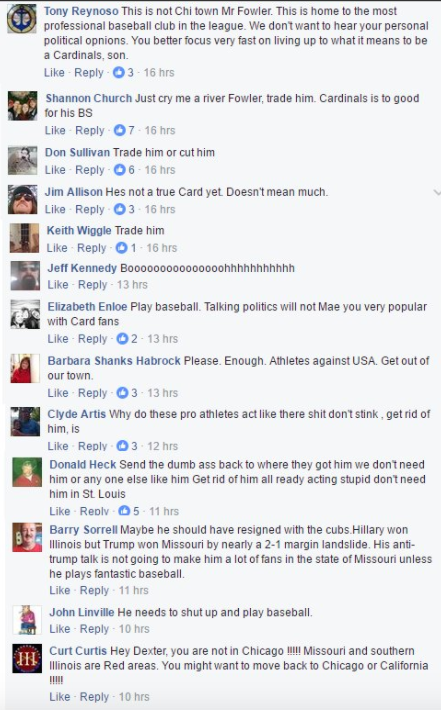
Task: Reply to Jim Allison's comment
Action: (90, 209)
